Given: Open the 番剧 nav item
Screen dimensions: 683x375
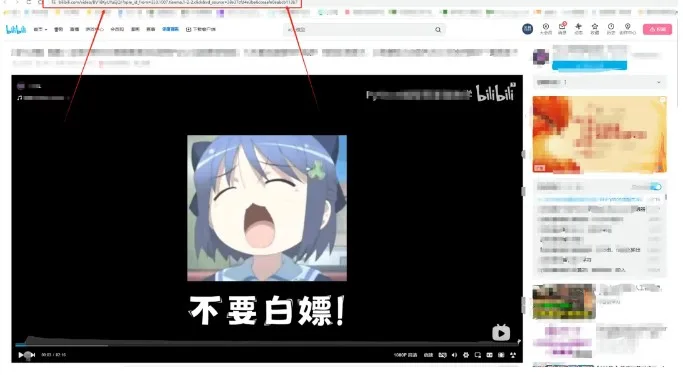Looking at the screenshot, I should (x=58, y=29).
